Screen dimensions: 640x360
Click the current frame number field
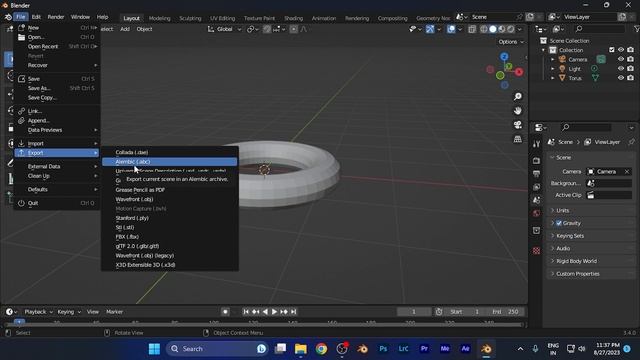pos(414,312)
